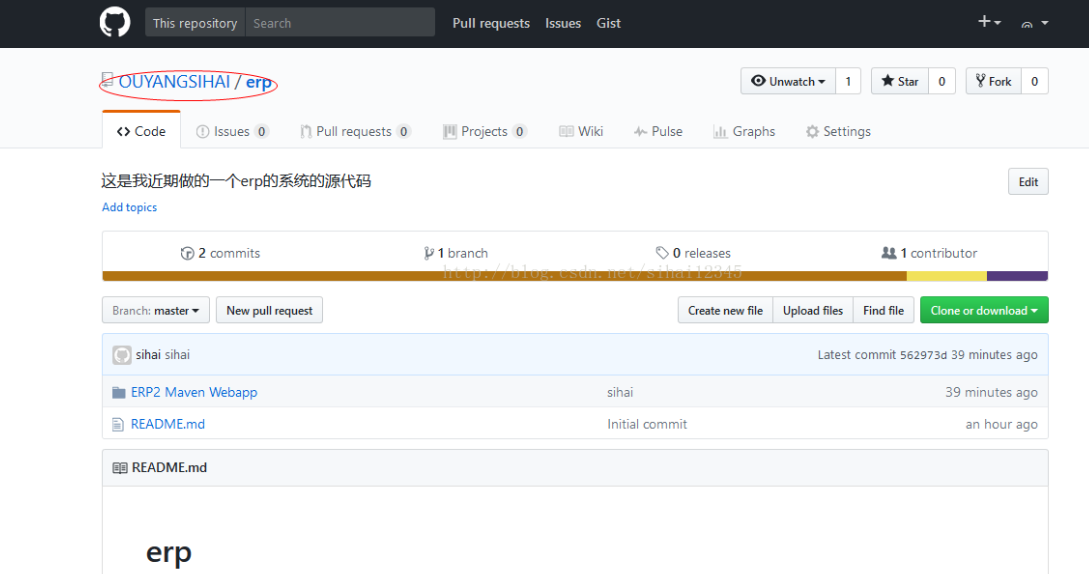The width and height of the screenshot is (1089, 574).
Task: Click the eye icon in Unwatch button
Action: coord(758,81)
